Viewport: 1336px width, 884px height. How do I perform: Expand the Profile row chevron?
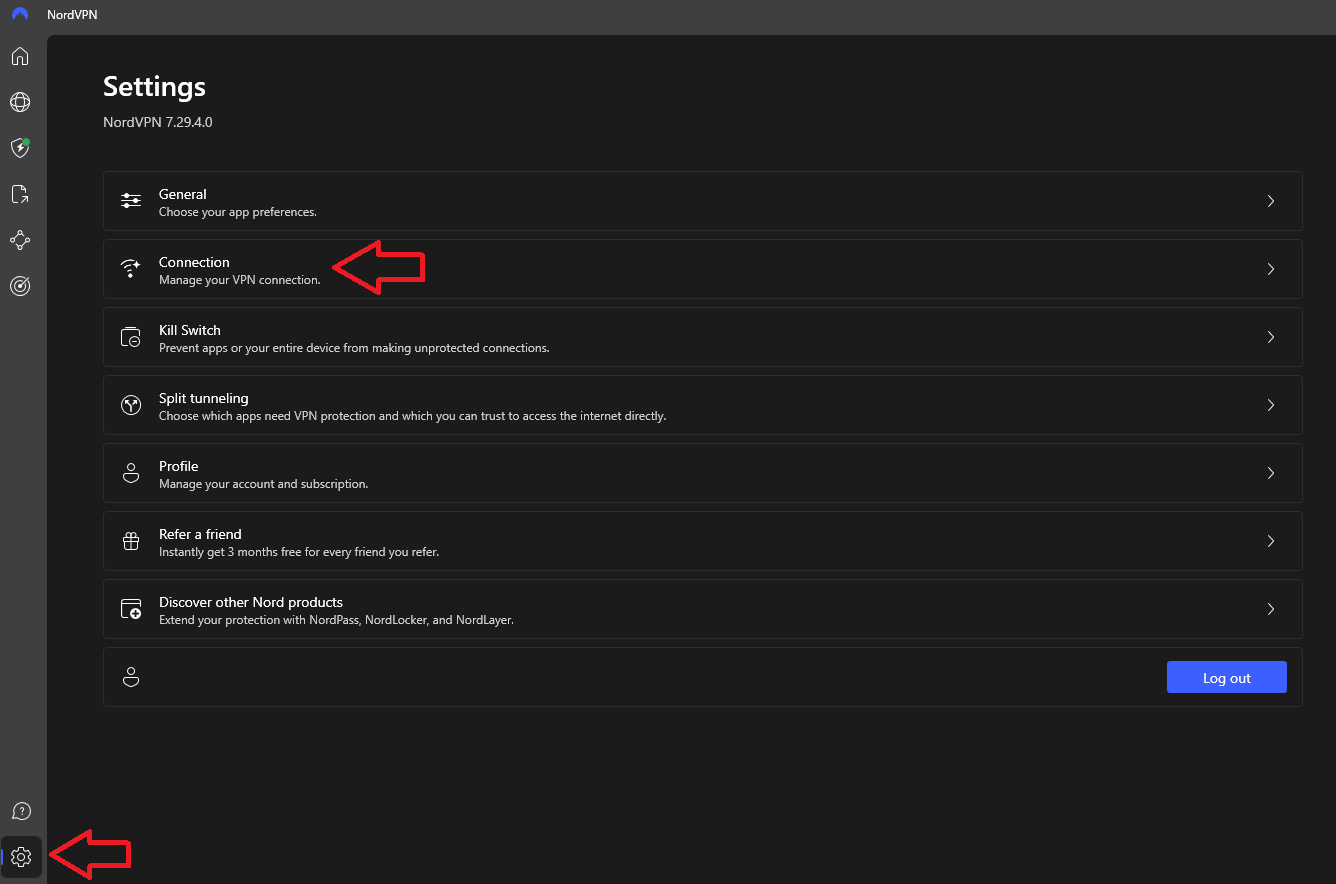[1271, 473]
